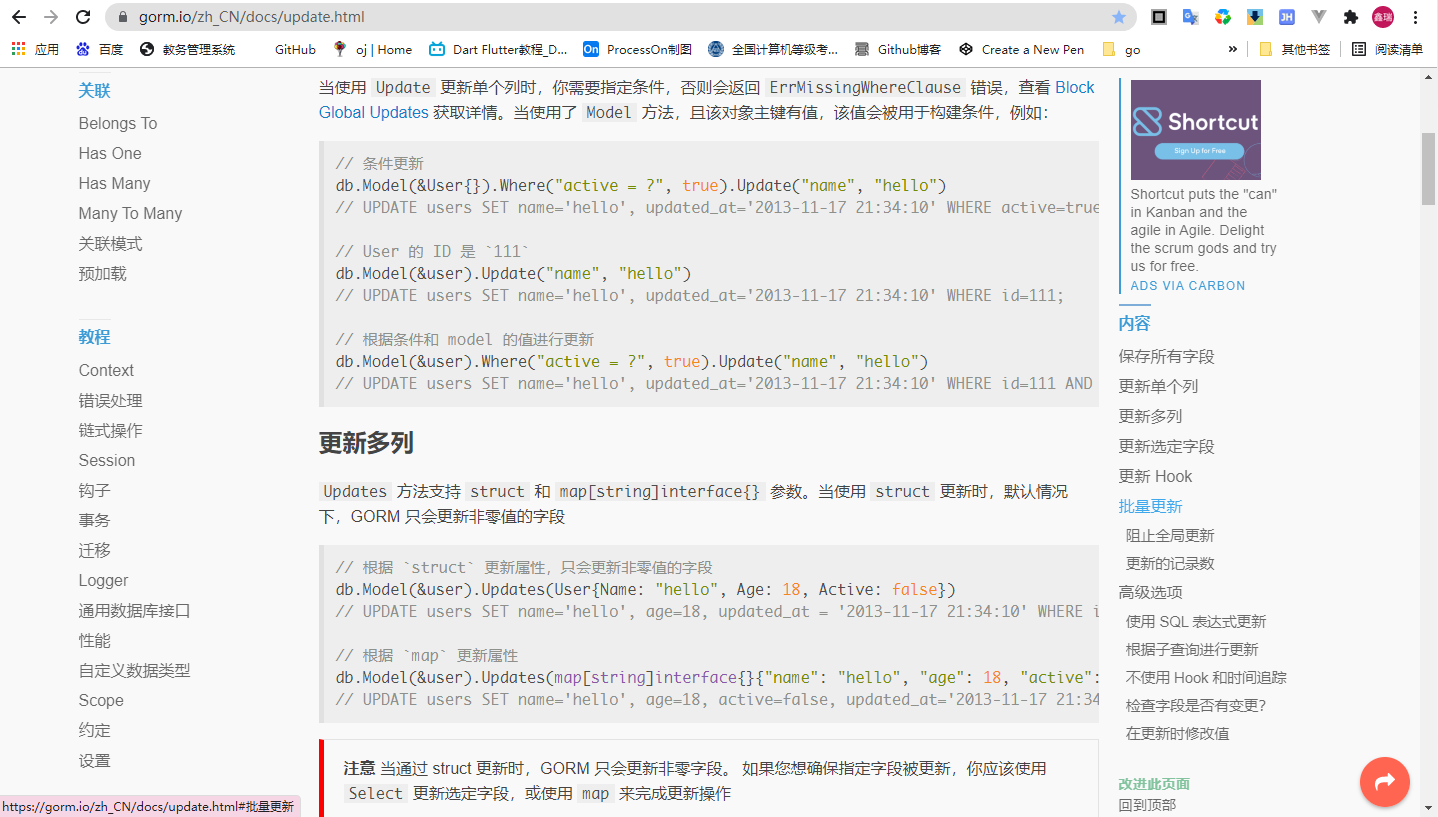Open 错误处理 in sidebar

(x=111, y=400)
